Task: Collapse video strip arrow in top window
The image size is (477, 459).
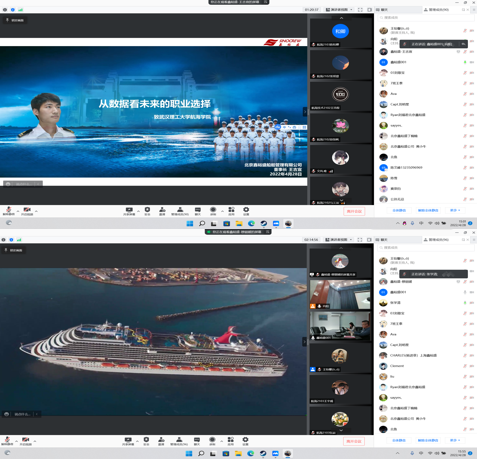Action: 305,111
